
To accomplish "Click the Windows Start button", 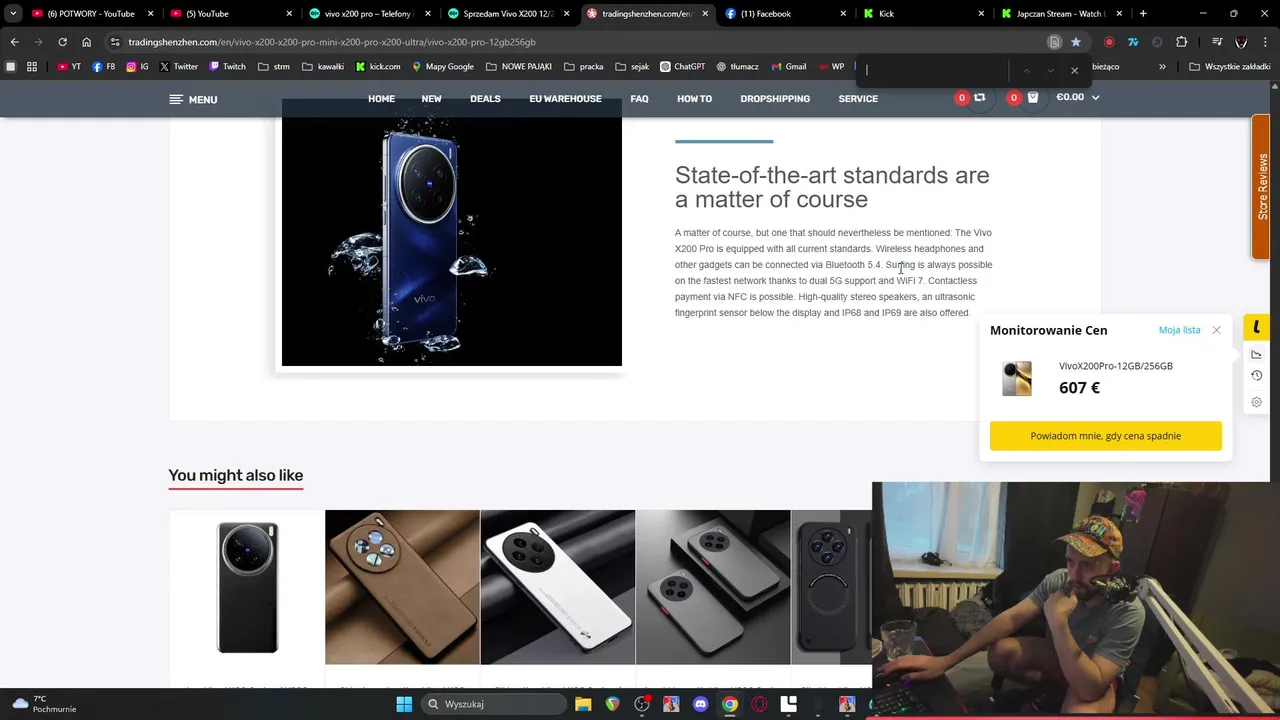I will [x=404, y=704].
